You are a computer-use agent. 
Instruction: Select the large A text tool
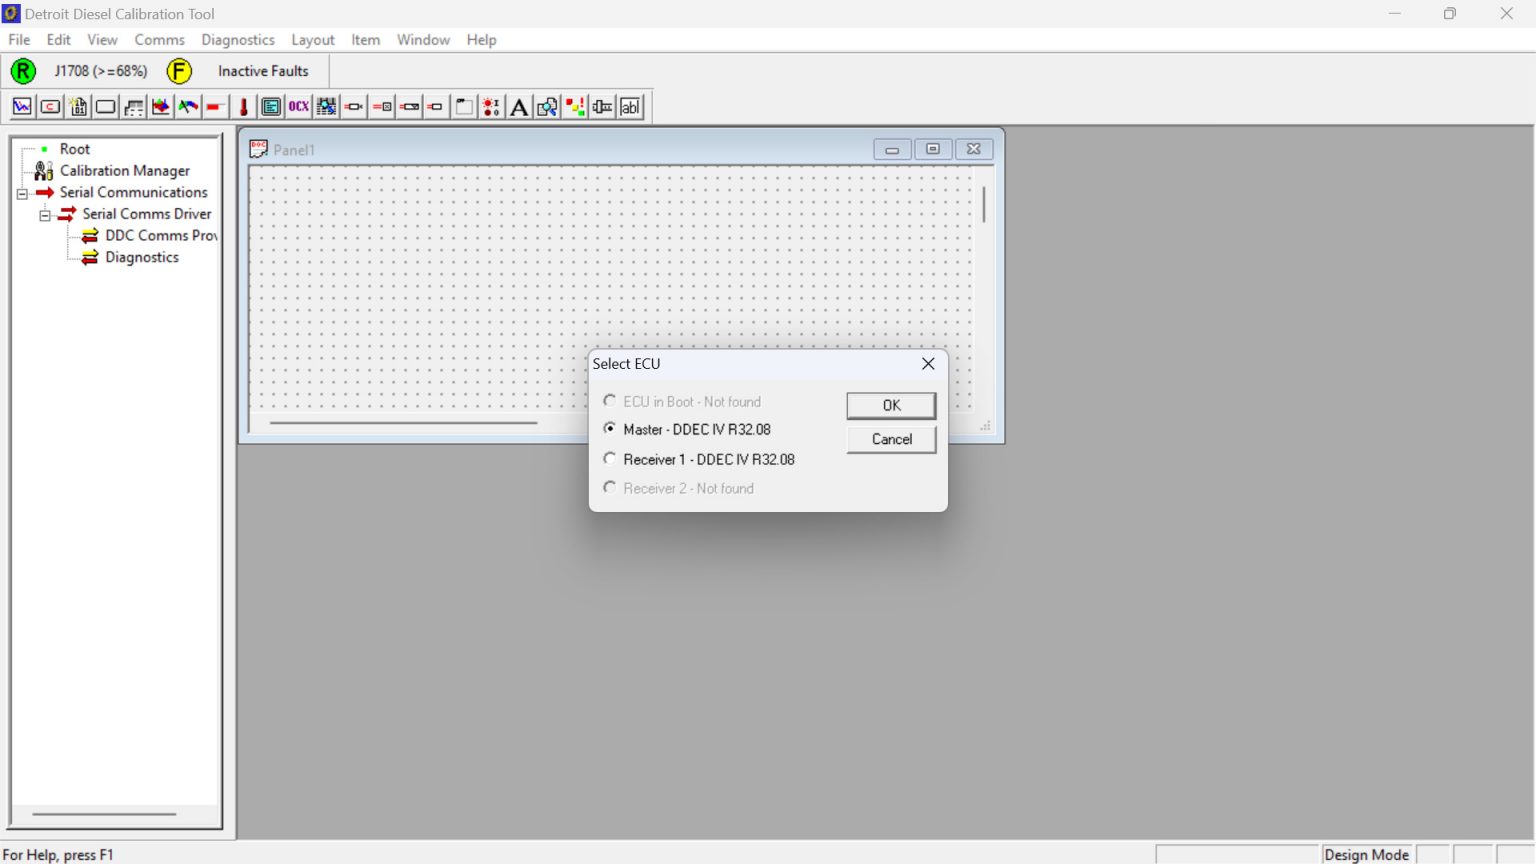518,107
